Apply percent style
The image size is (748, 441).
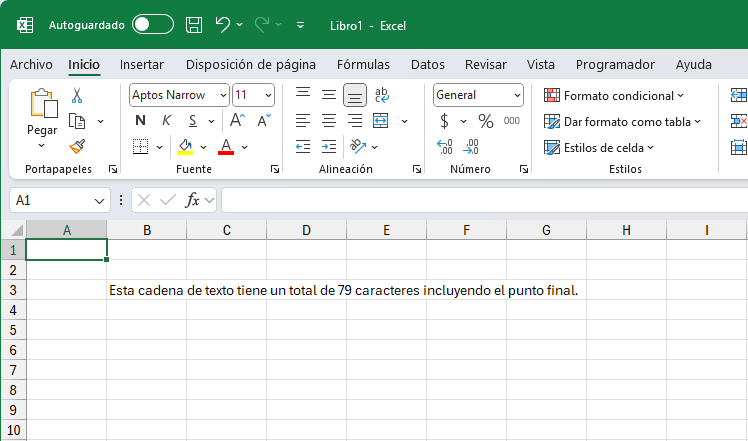click(486, 121)
